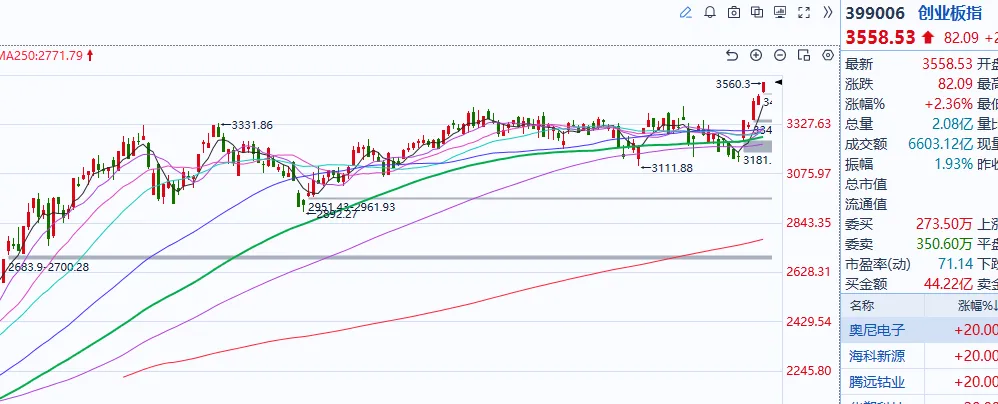Click the 名称 column header
Viewport: 998px width, 404px height.
(862, 305)
